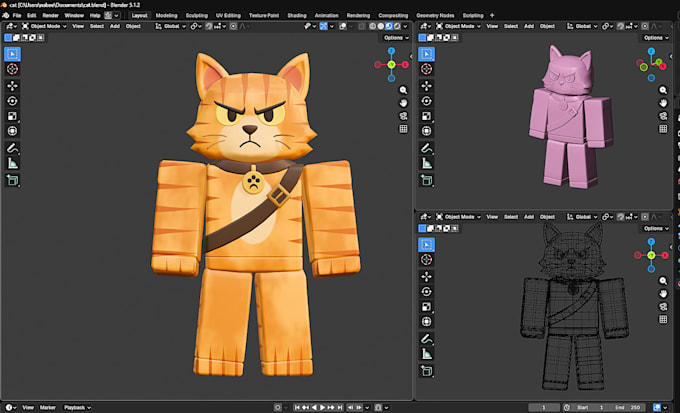This screenshot has width=680, height=413.
Task: Activate the Move tool in the main viewport
Action: point(12,86)
